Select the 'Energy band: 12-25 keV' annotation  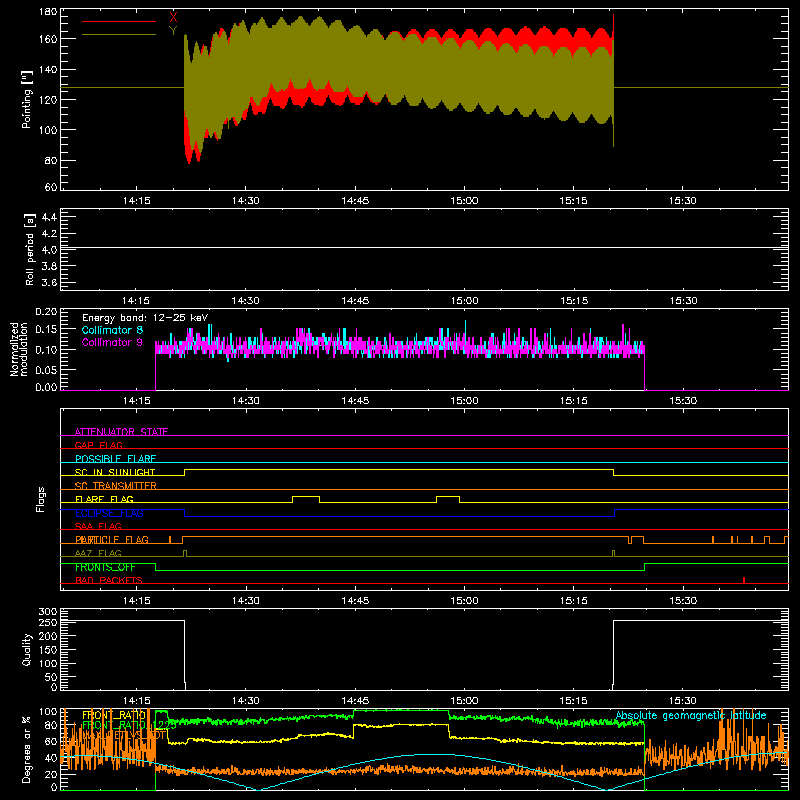145,318
